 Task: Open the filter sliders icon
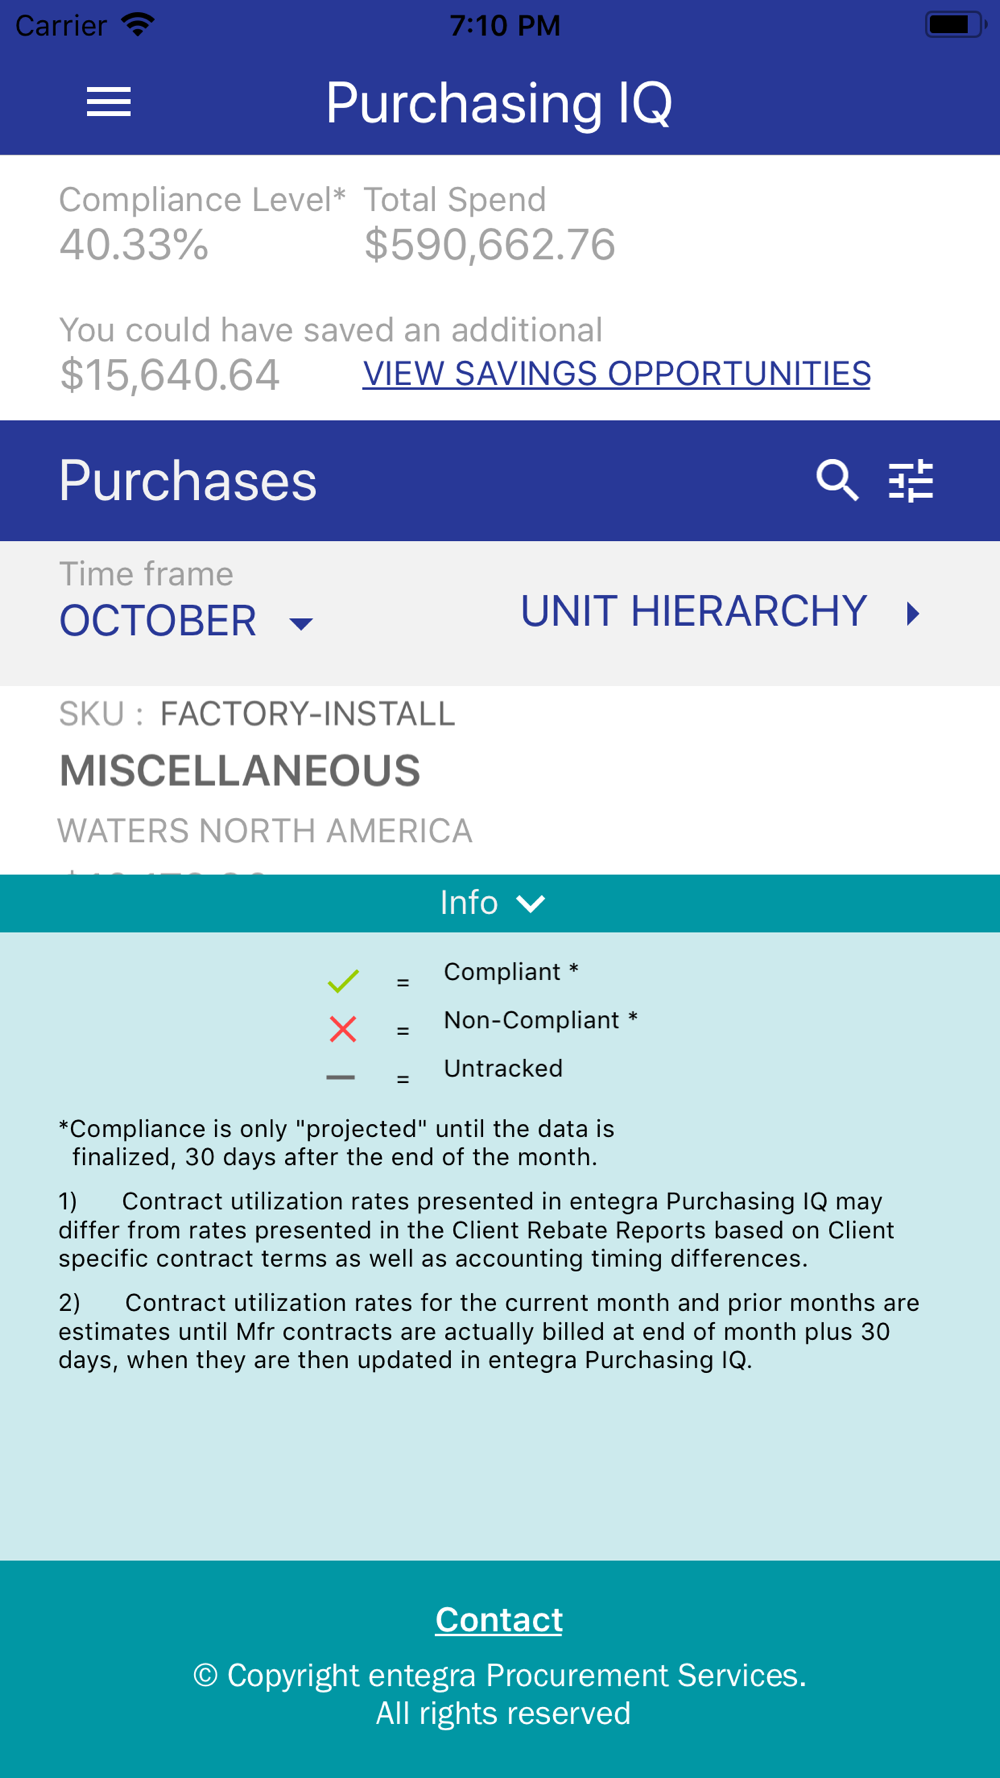[x=911, y=481]
